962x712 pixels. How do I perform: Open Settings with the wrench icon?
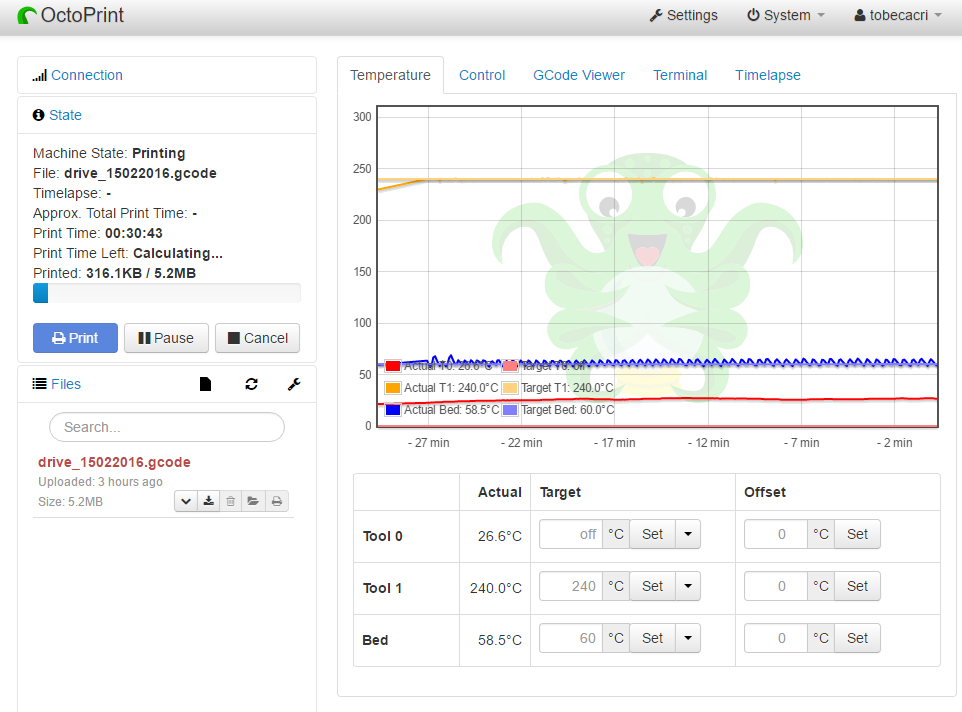click(x=683, y=15)
